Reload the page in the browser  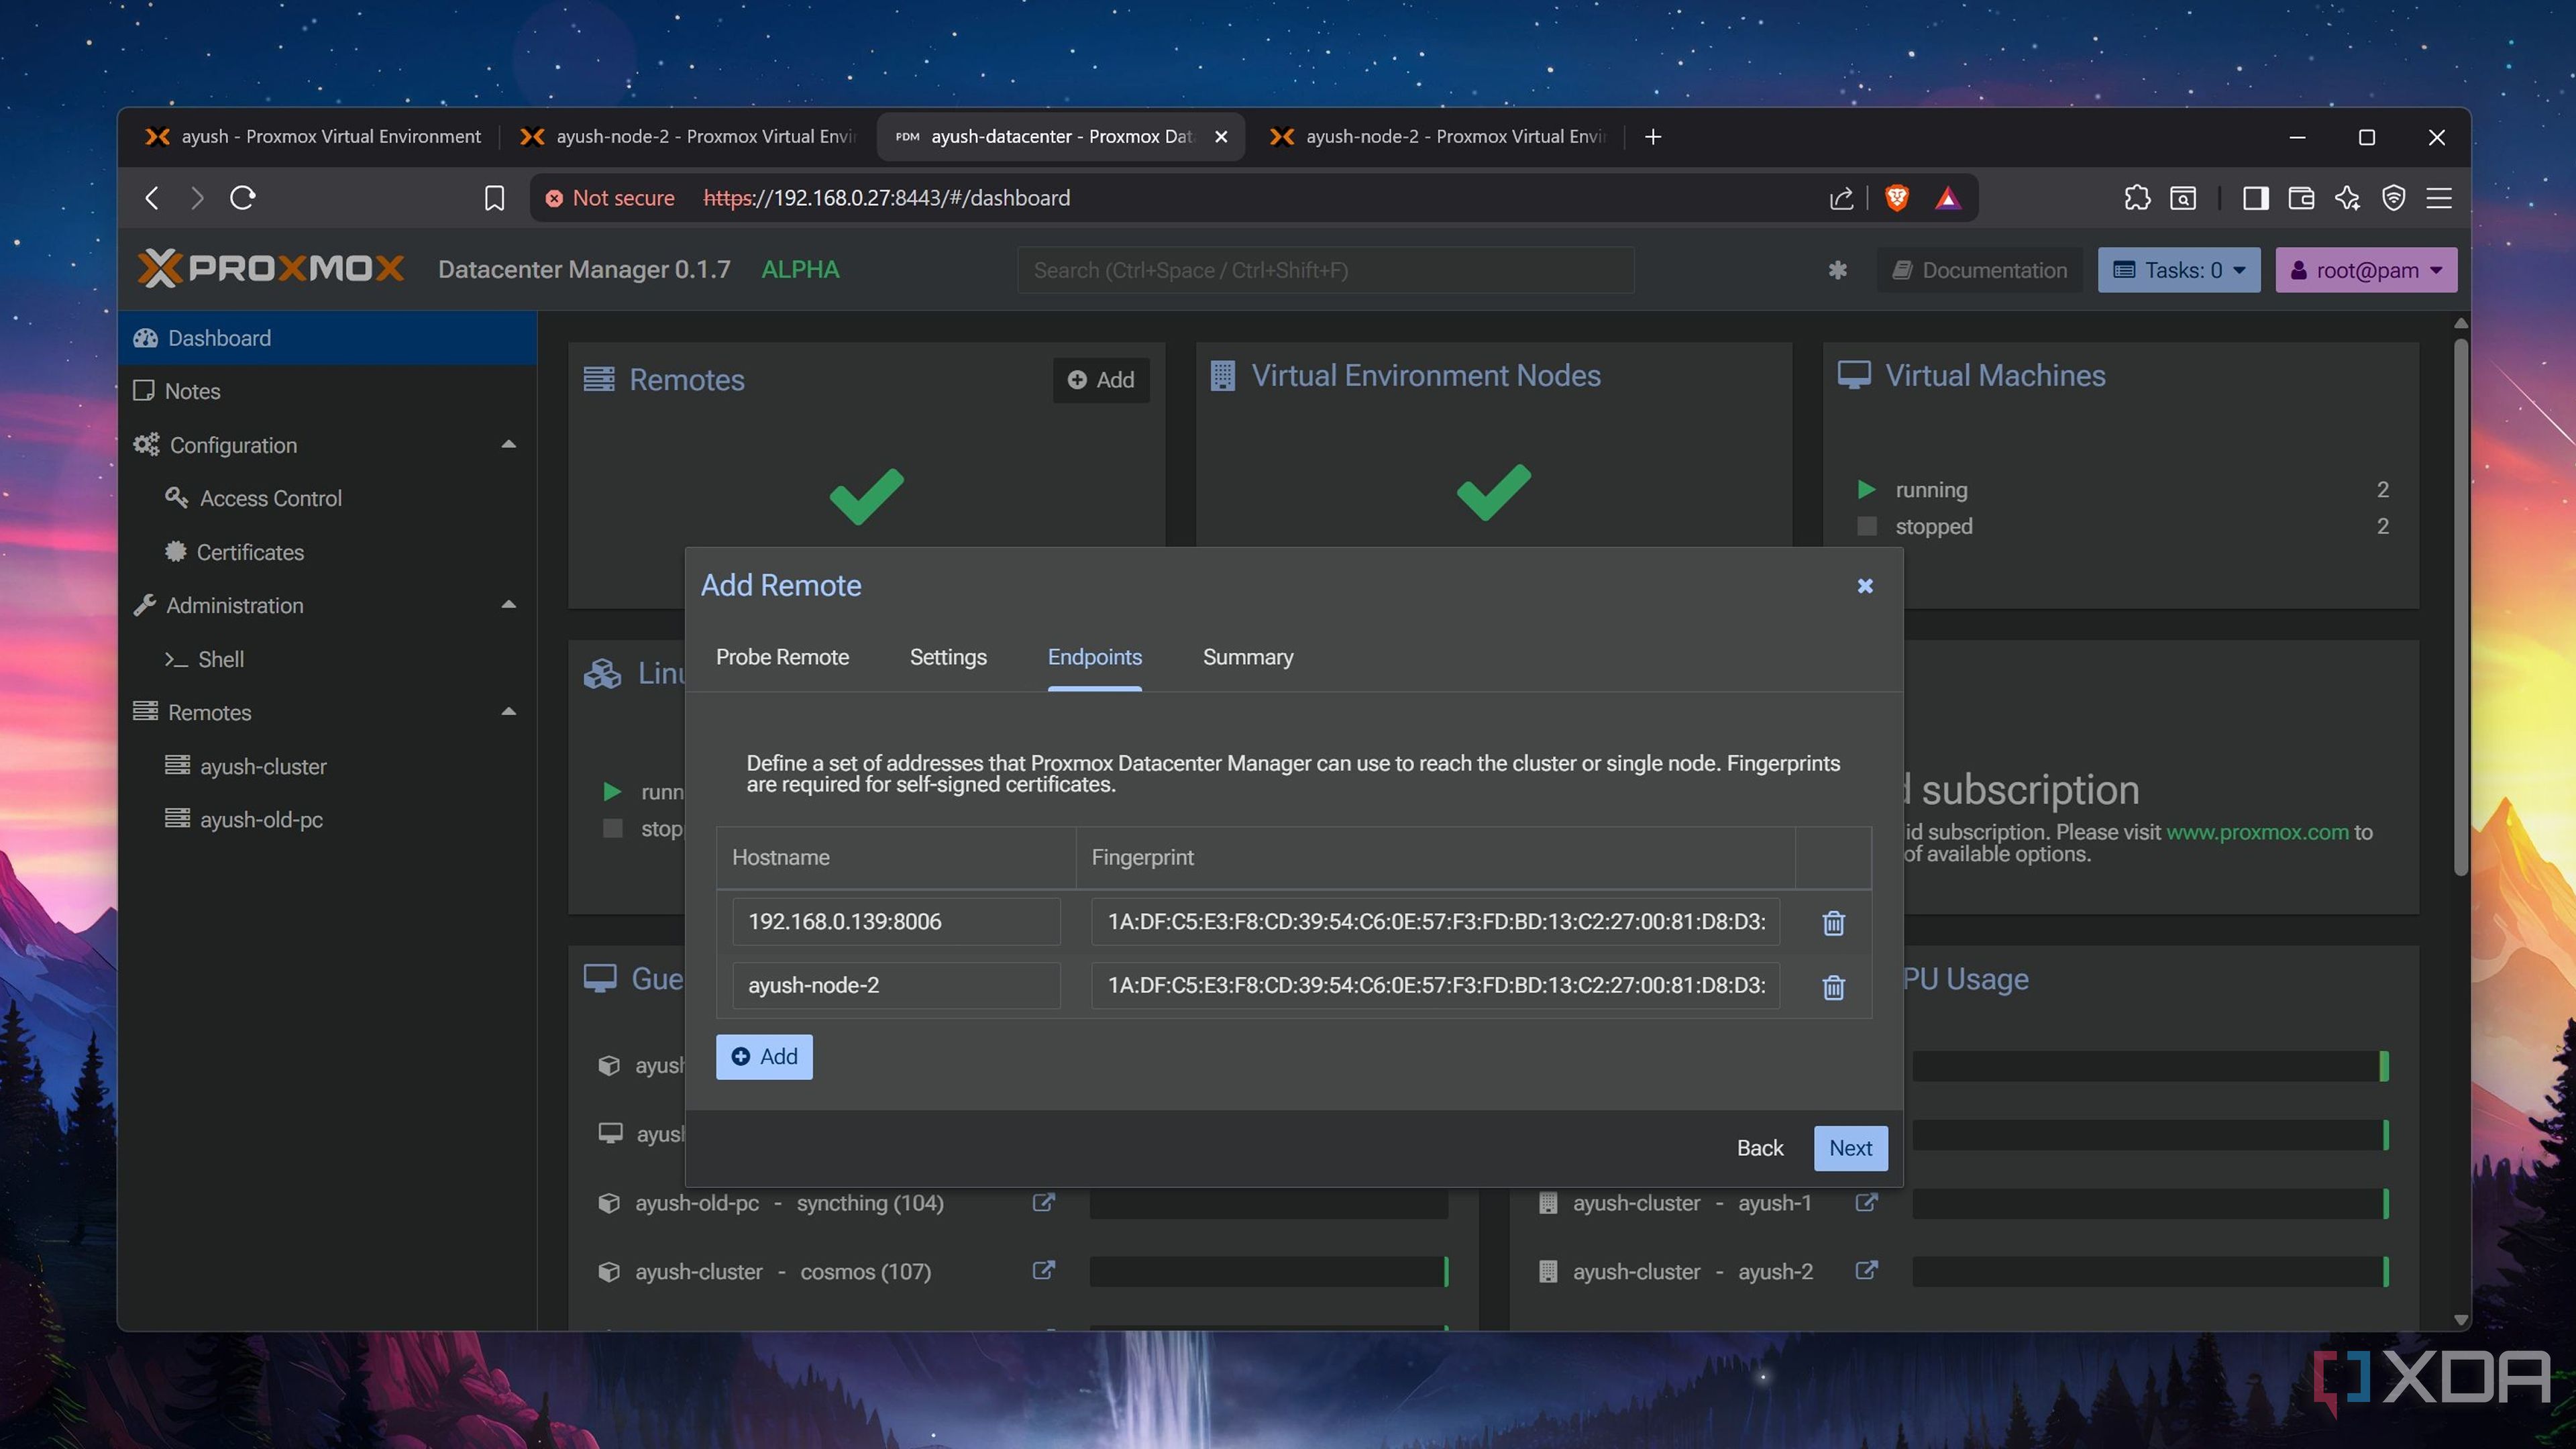tap(243, 198)
